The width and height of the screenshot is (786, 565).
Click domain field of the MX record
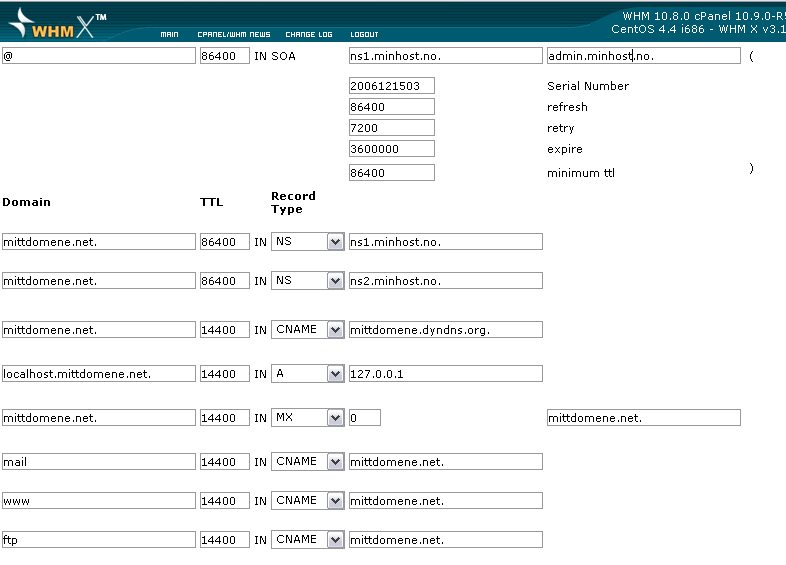(x=99, y=418)
